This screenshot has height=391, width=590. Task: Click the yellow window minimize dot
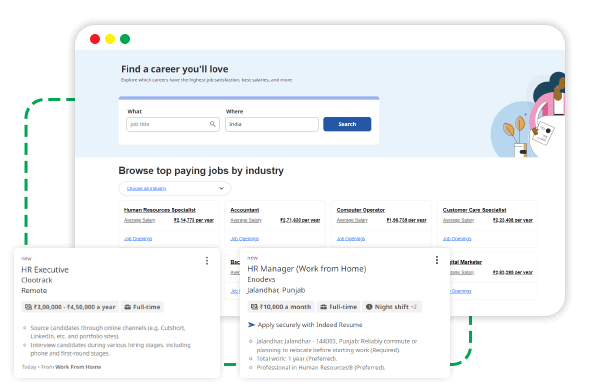110,39
